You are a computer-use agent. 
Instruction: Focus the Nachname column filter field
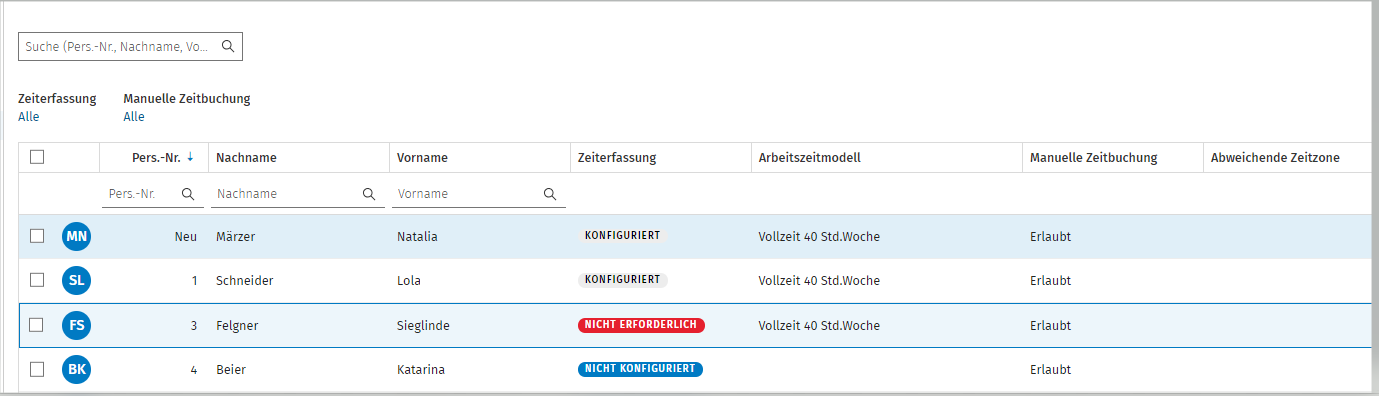[298, 194]
